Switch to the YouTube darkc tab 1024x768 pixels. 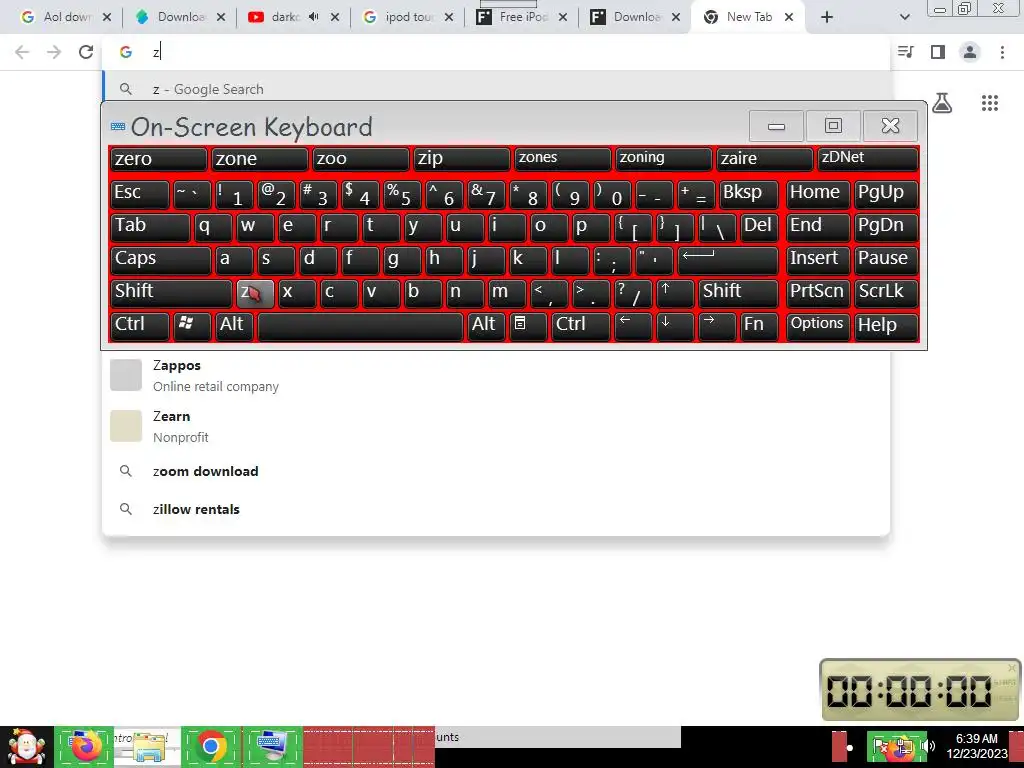(x=293, y=18)
